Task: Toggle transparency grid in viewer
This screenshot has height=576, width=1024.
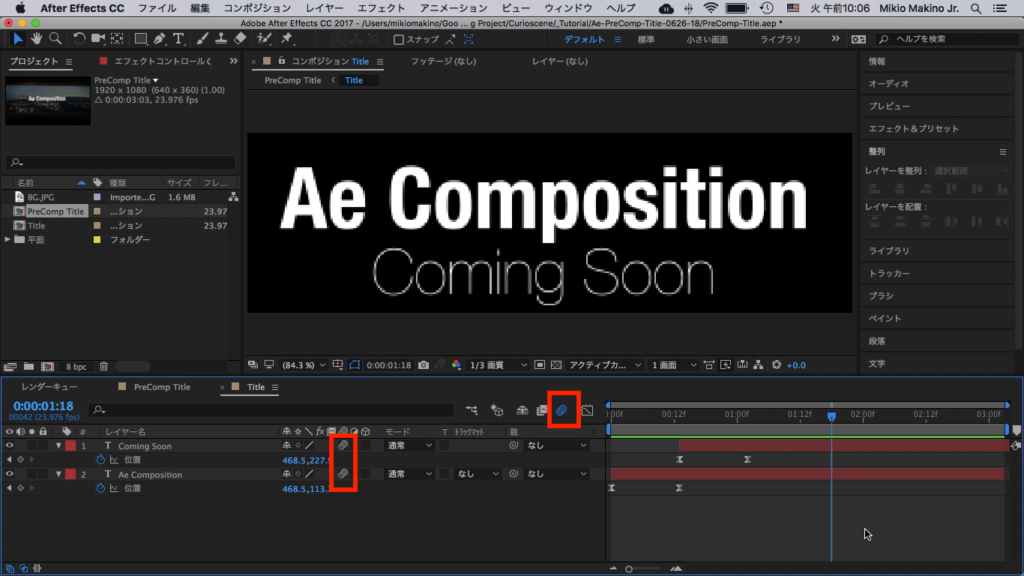Action: [556, 365]
